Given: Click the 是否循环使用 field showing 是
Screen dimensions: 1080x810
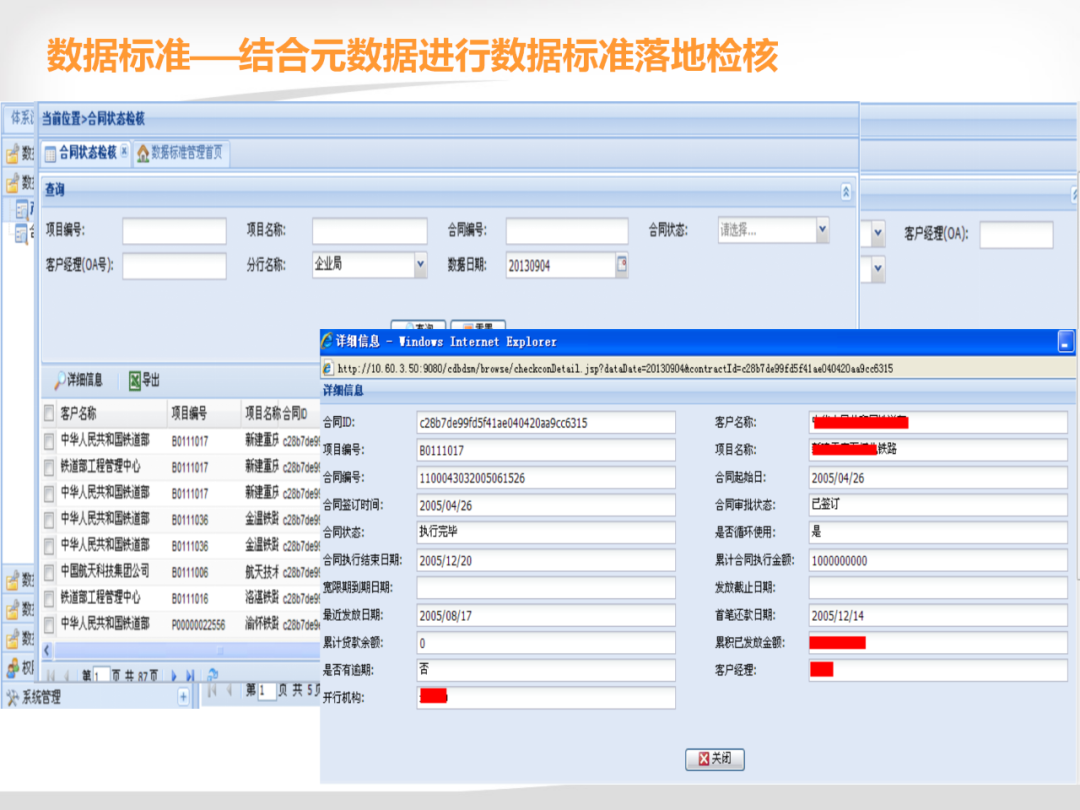Looking at the screenshot, I should click(937, 532).
